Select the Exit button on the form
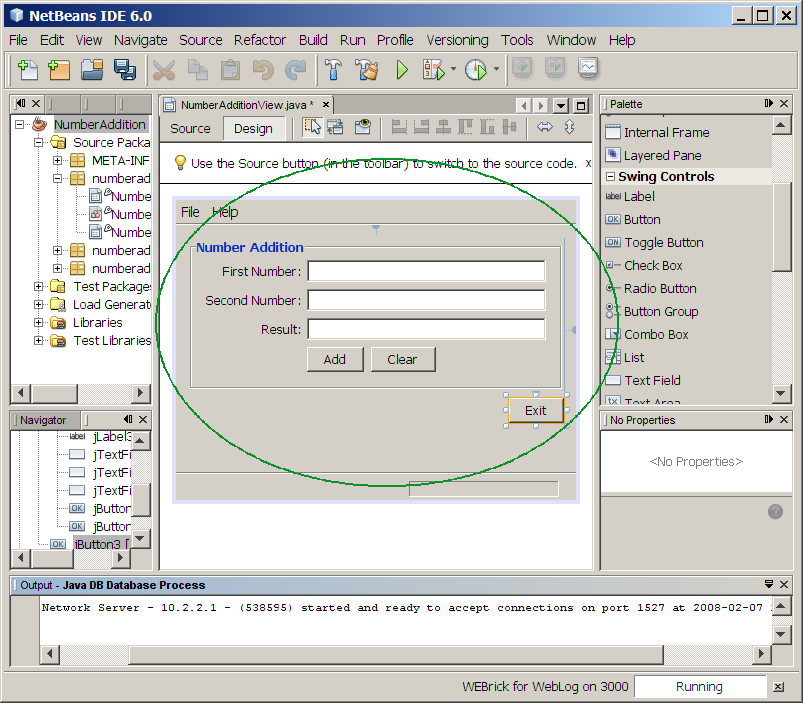Viewport: 803px width, 703px height. (x=536, y=411)
